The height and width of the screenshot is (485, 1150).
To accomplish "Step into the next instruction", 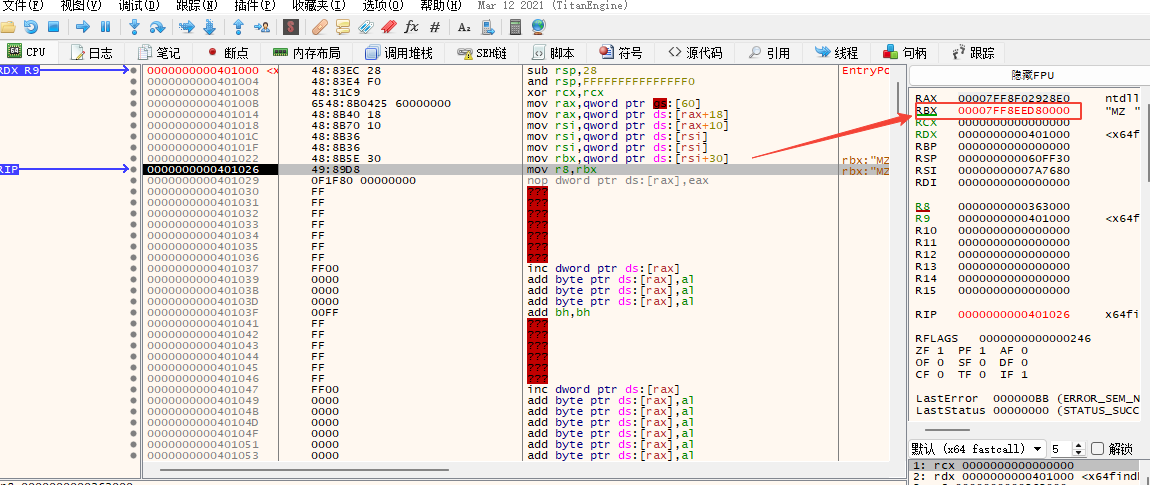I will point(134,27).
